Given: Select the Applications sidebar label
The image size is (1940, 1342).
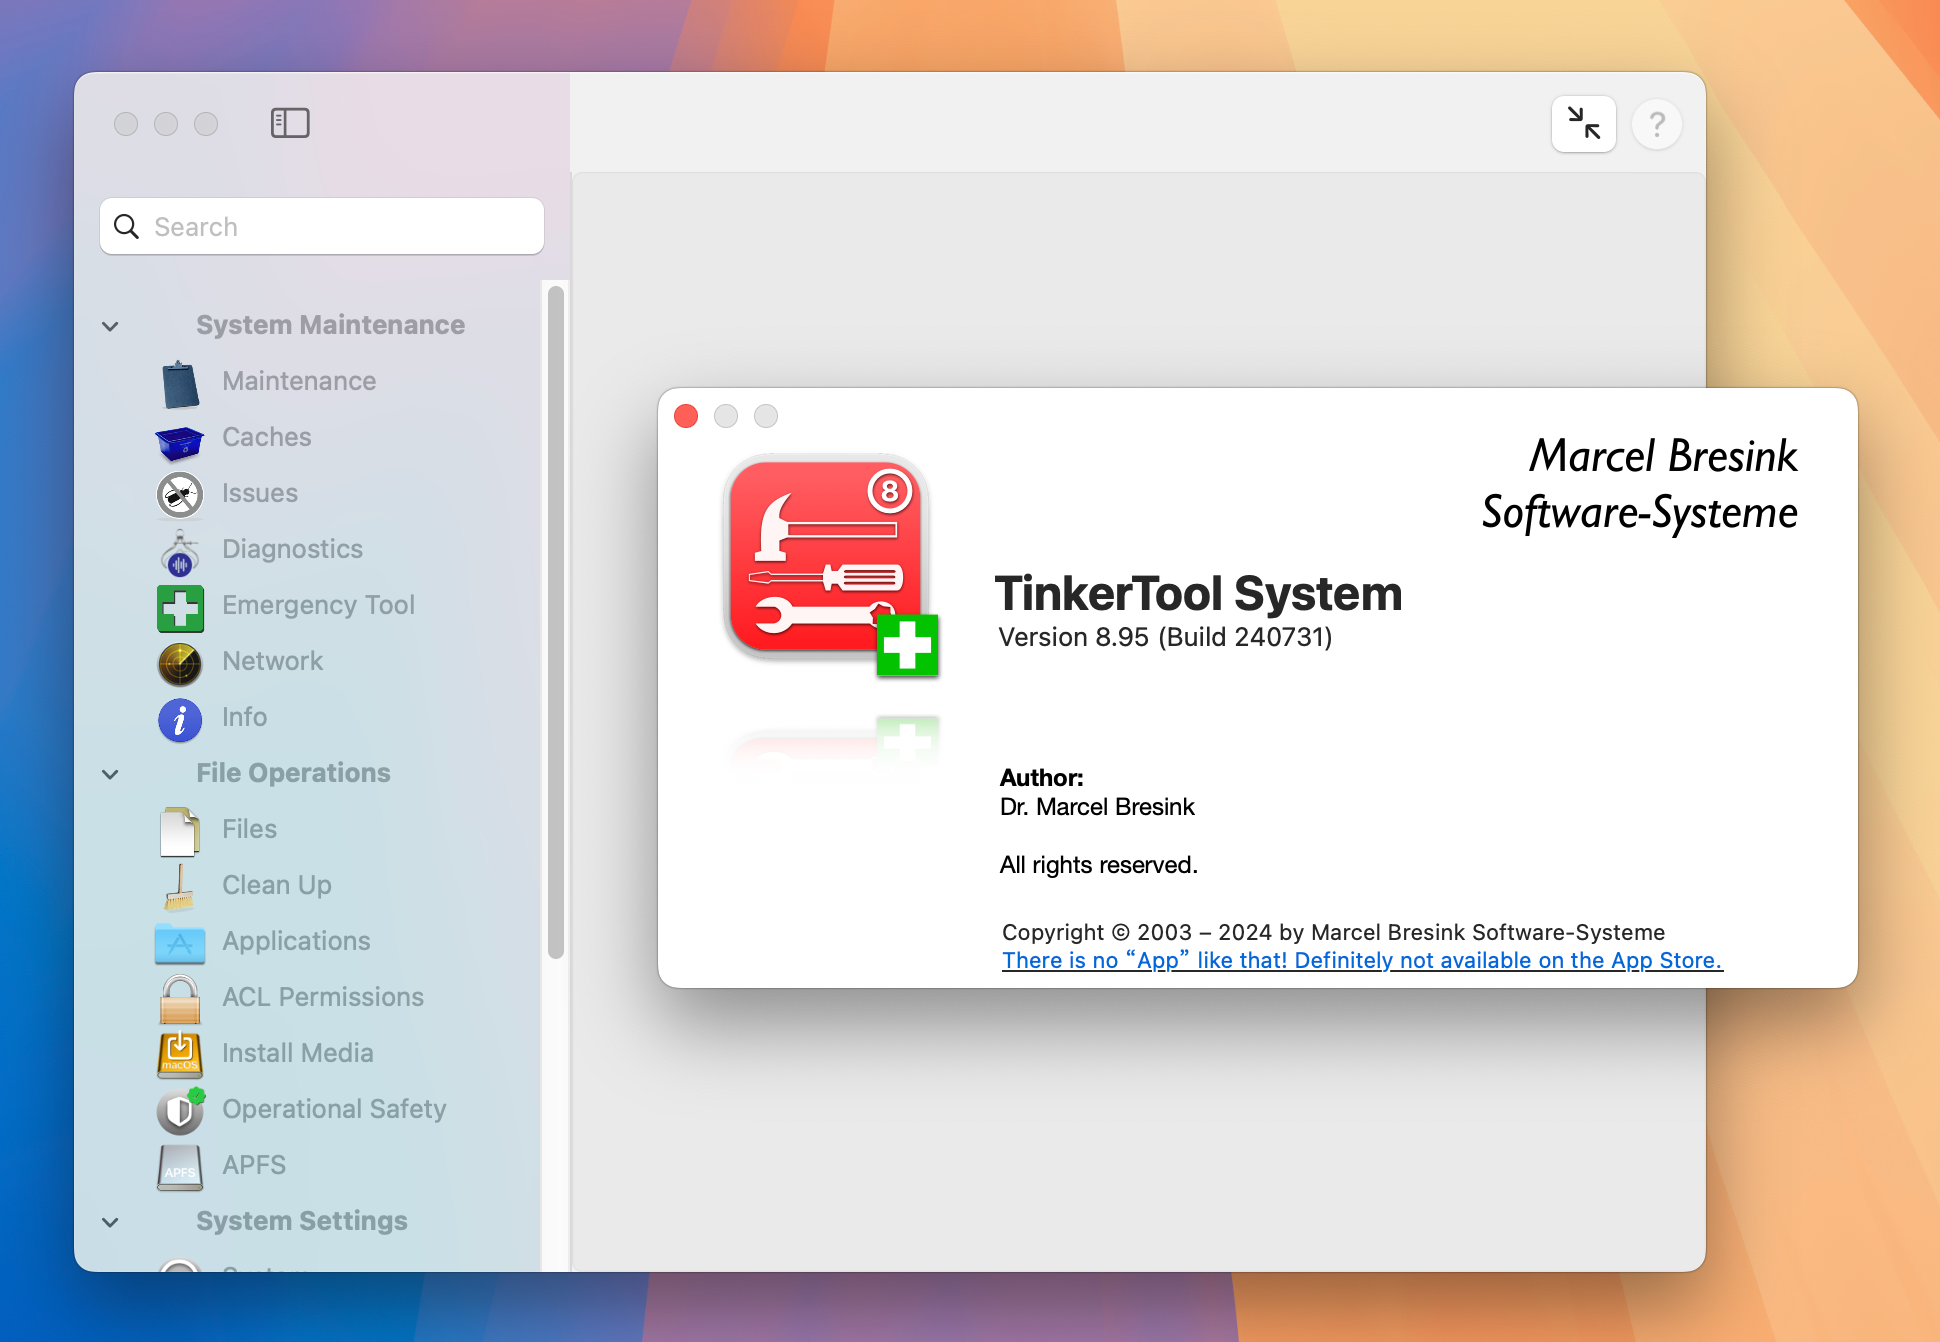Looking at the screenshot, I should tap(296, 941).
